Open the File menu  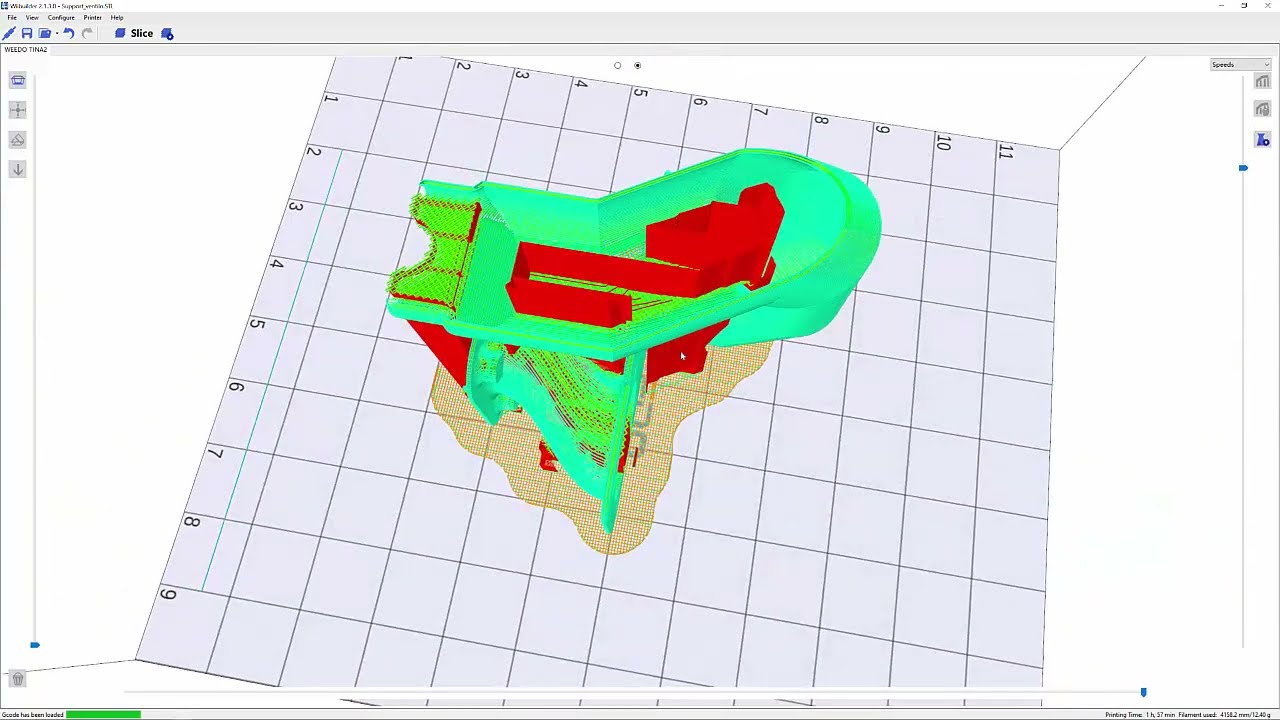(12, 17)
